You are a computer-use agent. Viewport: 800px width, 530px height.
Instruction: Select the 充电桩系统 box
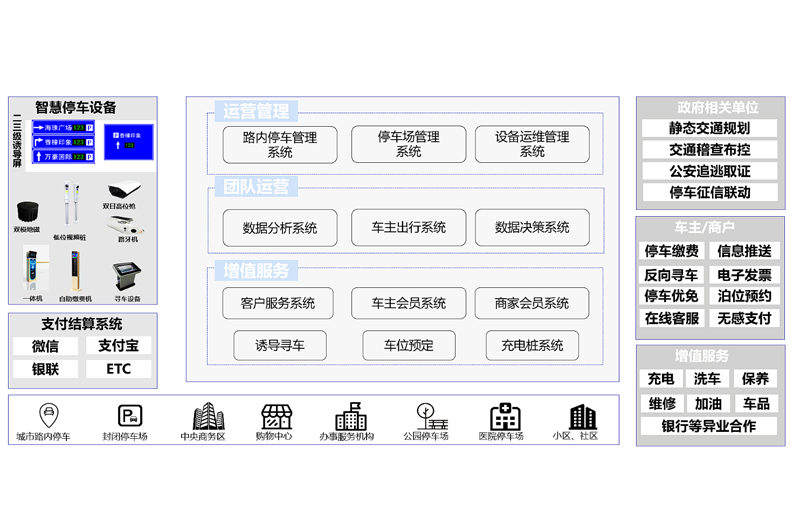point(532,345)
